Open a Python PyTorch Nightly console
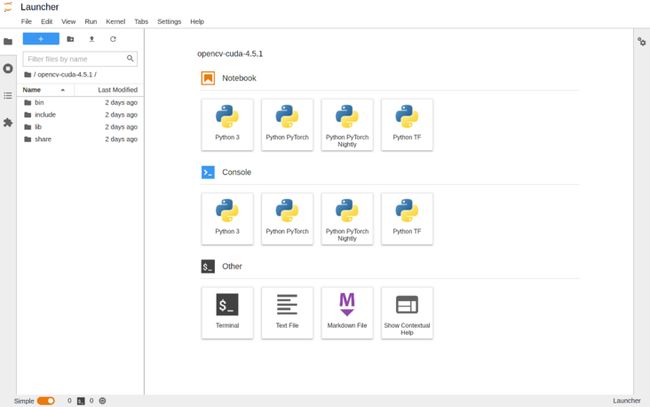The width and height of the screenshot is (650, 407). [x=347, y=219]
